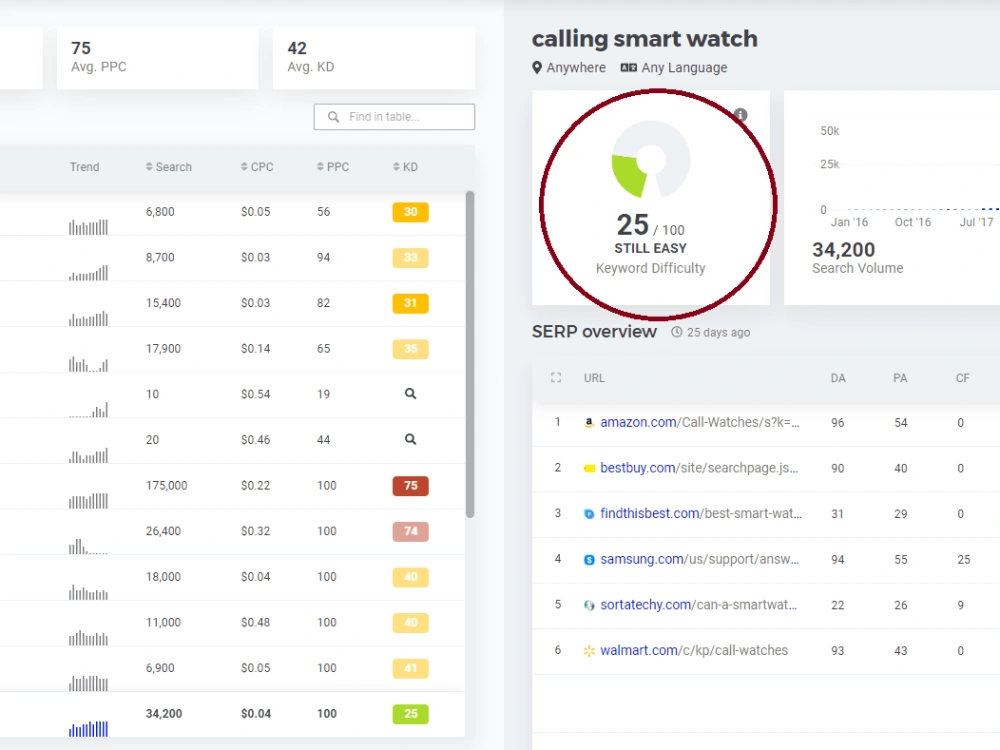Screen dimensions: 1000x750
Task: Click the orange KD badge 30
Action: pos(411,212)
